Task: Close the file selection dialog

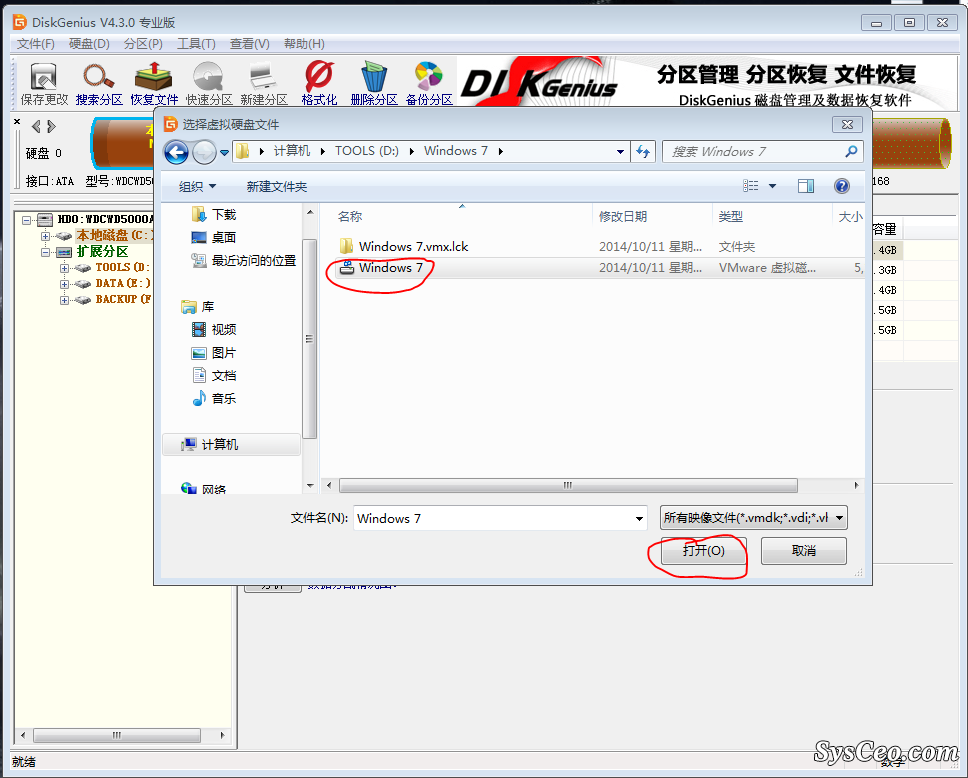Action: tap(847, 124)
